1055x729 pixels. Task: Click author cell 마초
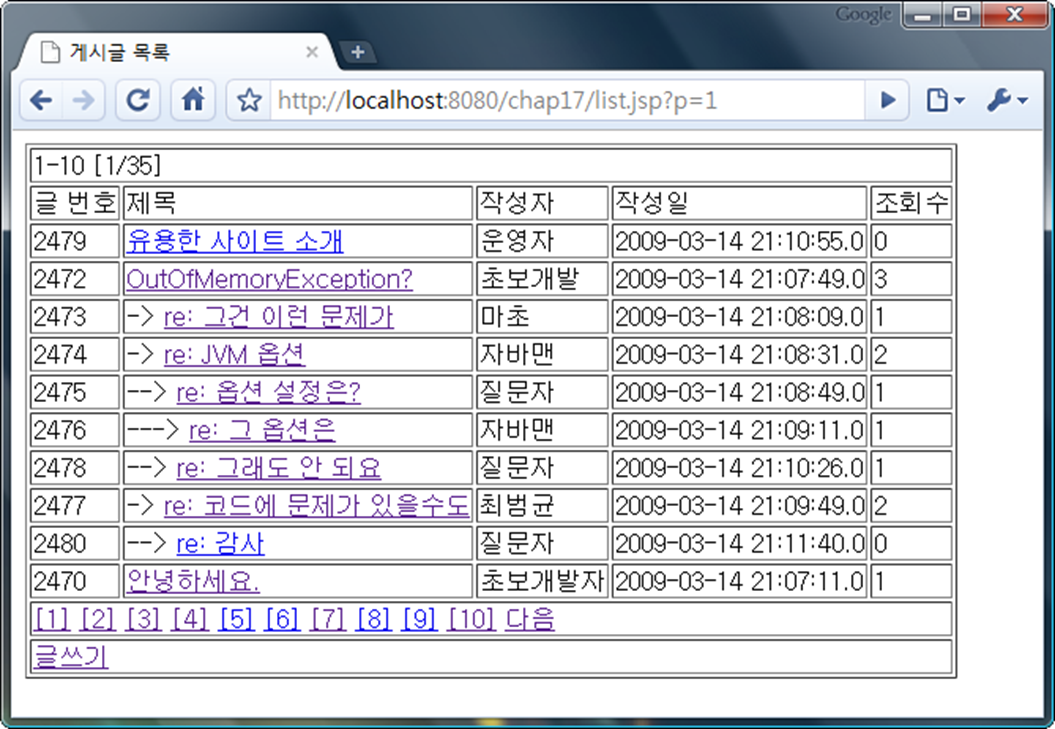pos(542,316)
